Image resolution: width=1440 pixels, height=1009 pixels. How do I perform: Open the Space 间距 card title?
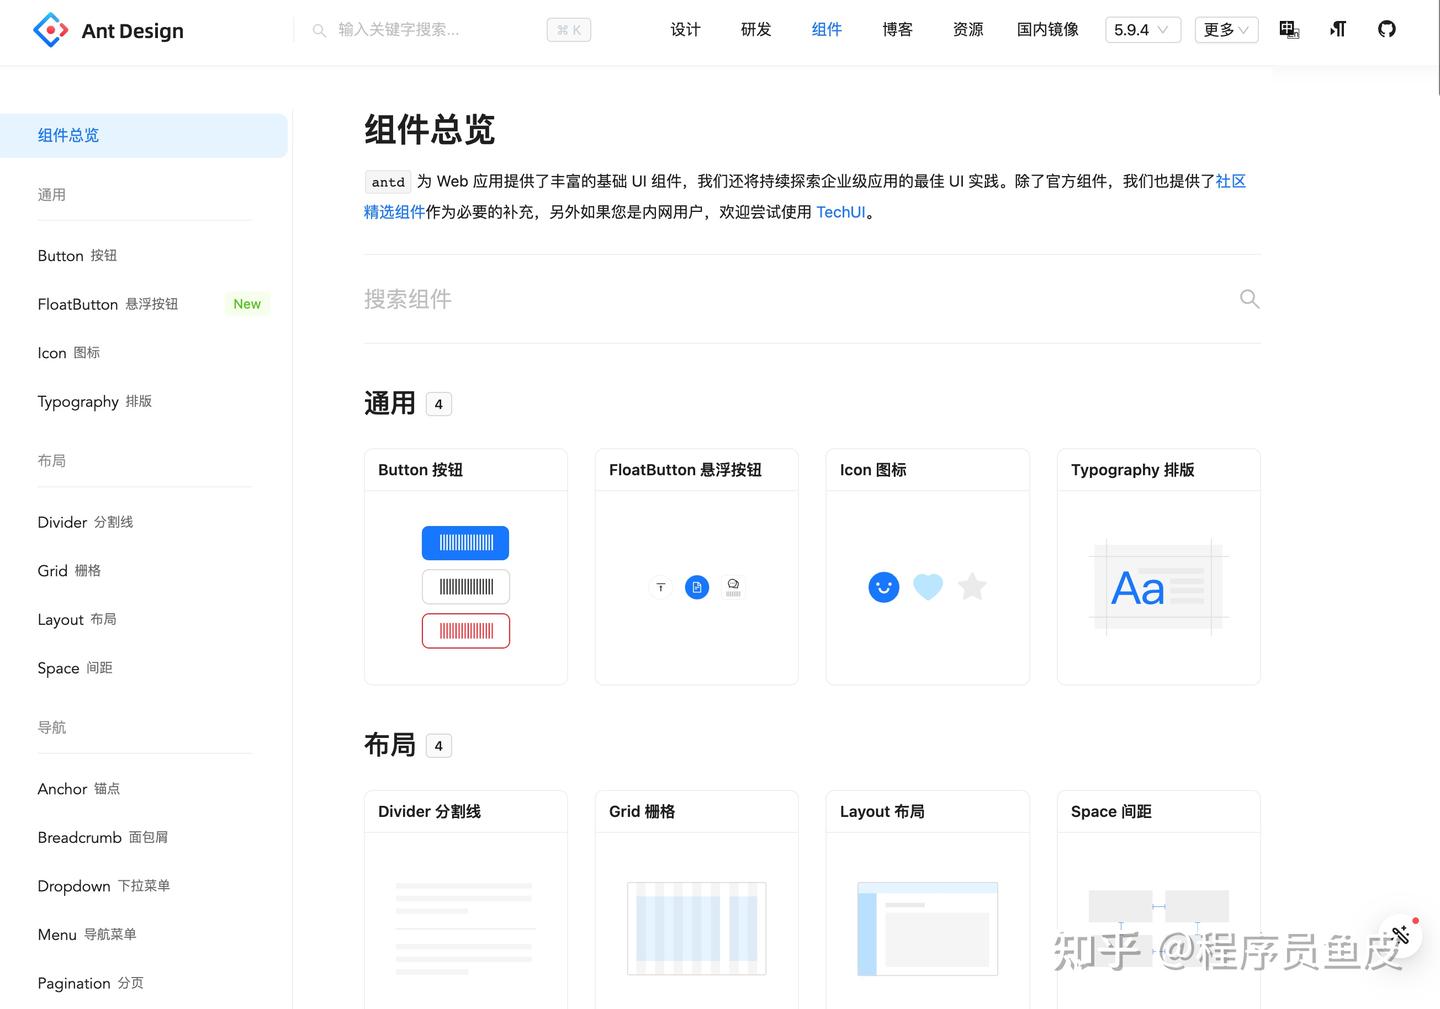pyautogui.click(x=1111, y=812)
